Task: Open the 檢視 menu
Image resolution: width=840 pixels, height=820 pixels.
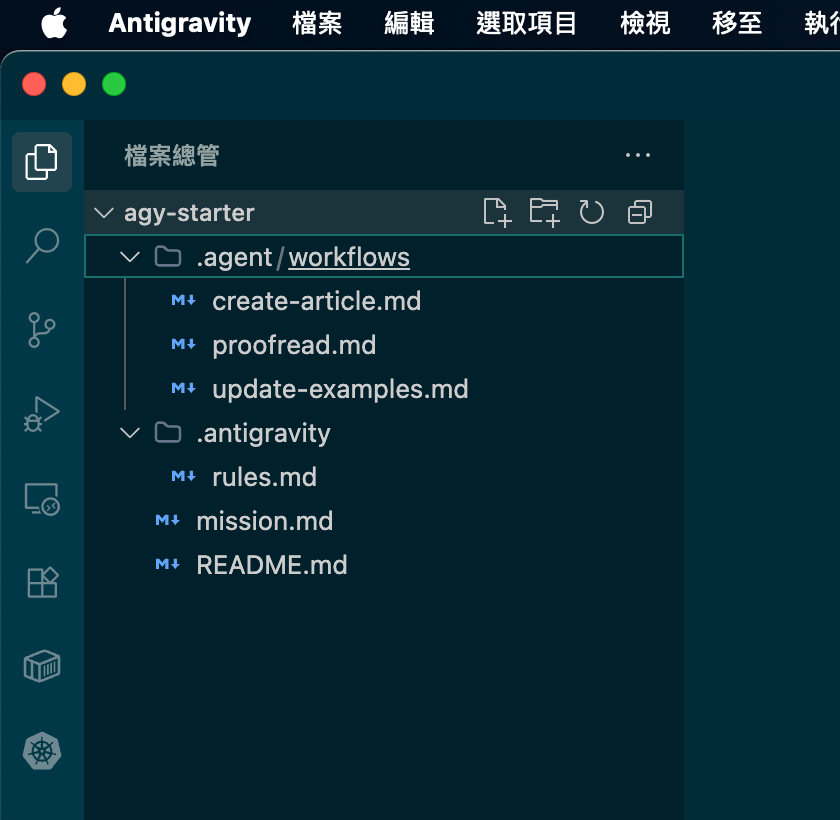Action: click(x=645, y=24)
